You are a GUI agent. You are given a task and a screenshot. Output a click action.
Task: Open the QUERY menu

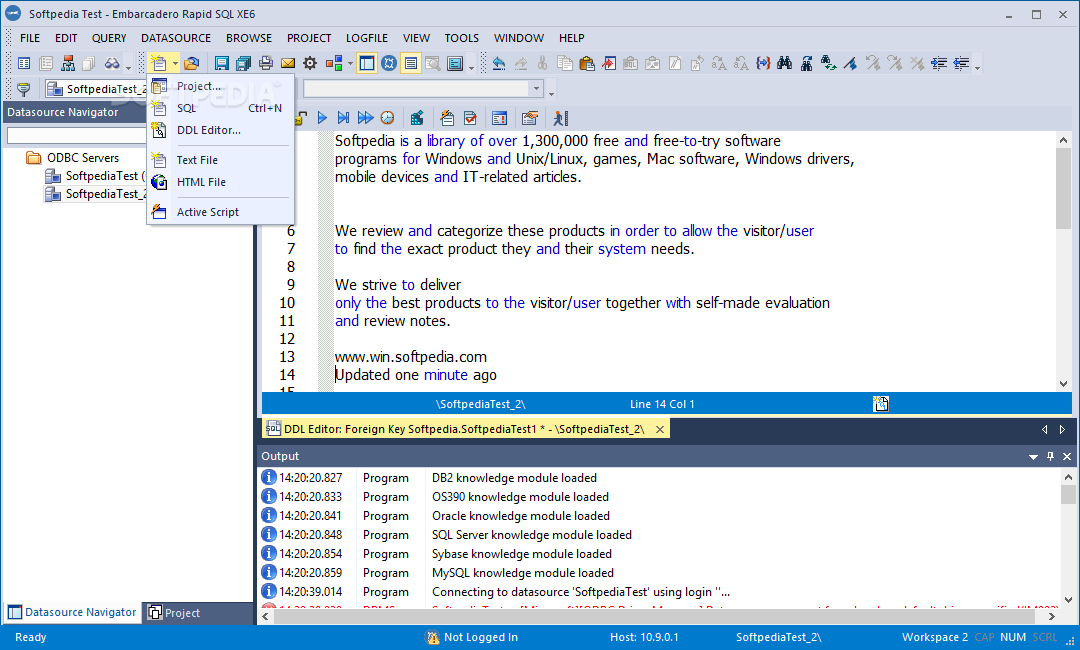coord(109,38)
